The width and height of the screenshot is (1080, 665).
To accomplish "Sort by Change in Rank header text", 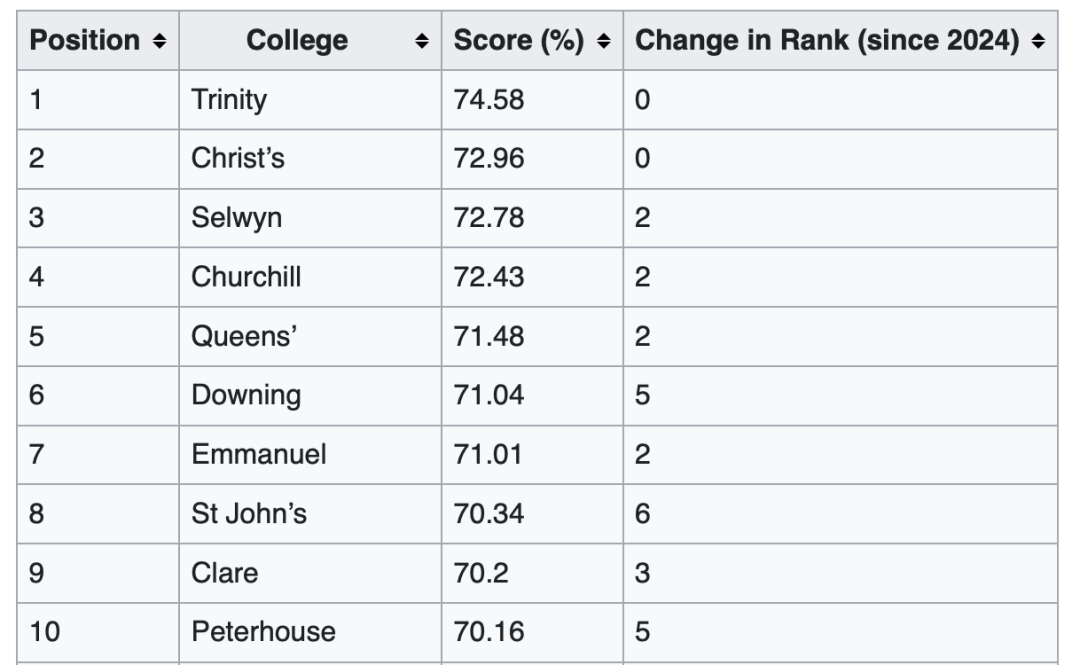I will point(828,41).
